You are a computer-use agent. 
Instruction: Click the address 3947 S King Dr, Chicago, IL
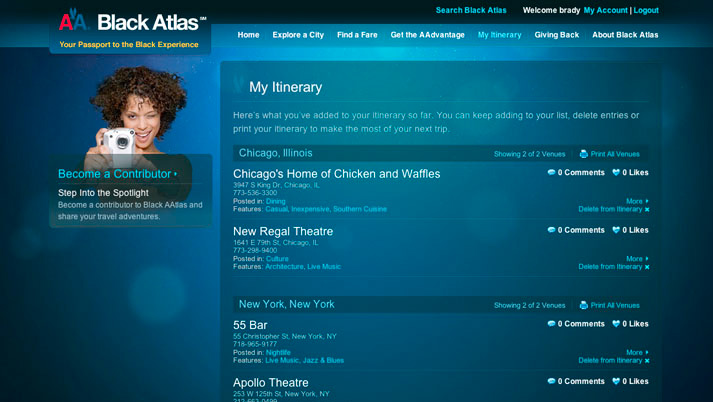pos(276,185)
